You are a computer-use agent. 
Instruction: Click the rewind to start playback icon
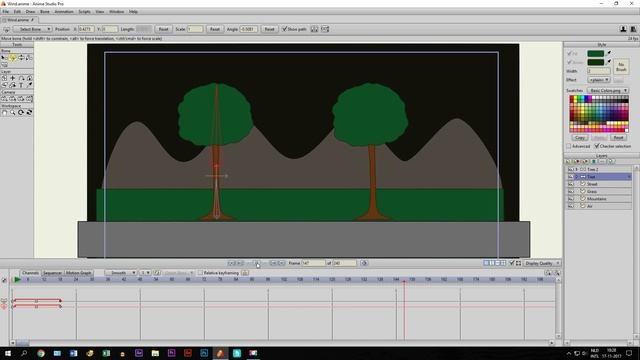pos(231,263)
